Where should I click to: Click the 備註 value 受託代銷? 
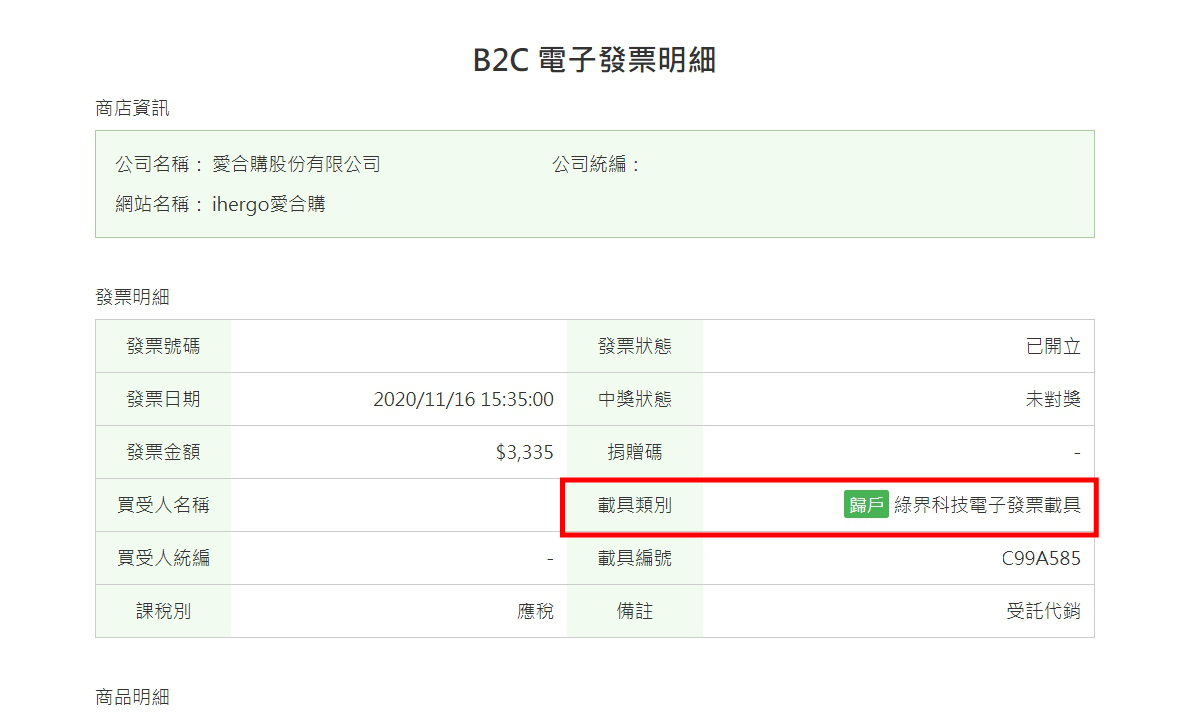coord(1044,611)
